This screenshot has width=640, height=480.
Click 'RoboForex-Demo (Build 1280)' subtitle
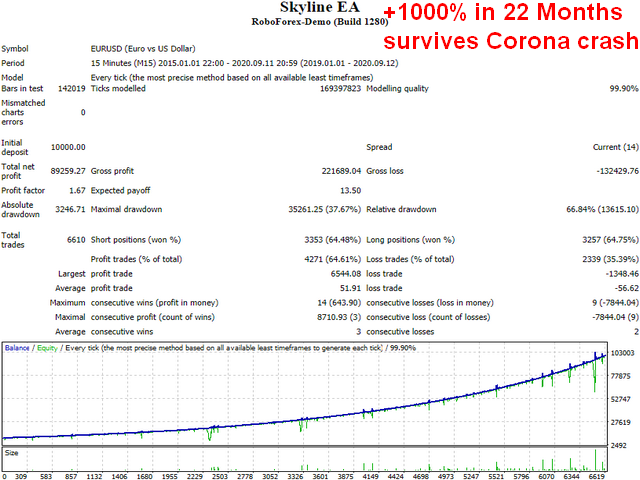[x=320, y=22]
